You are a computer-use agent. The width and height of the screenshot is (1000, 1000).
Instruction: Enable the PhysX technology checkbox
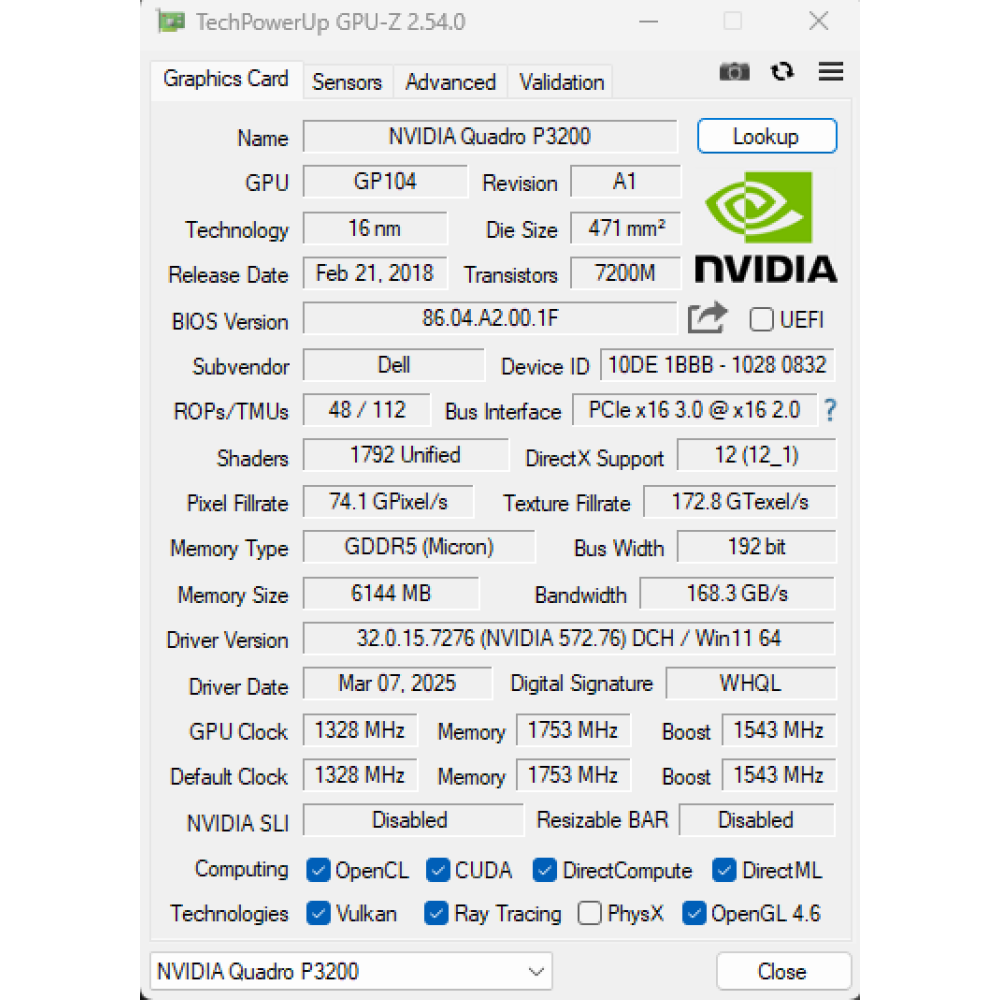tap(590, 913)
